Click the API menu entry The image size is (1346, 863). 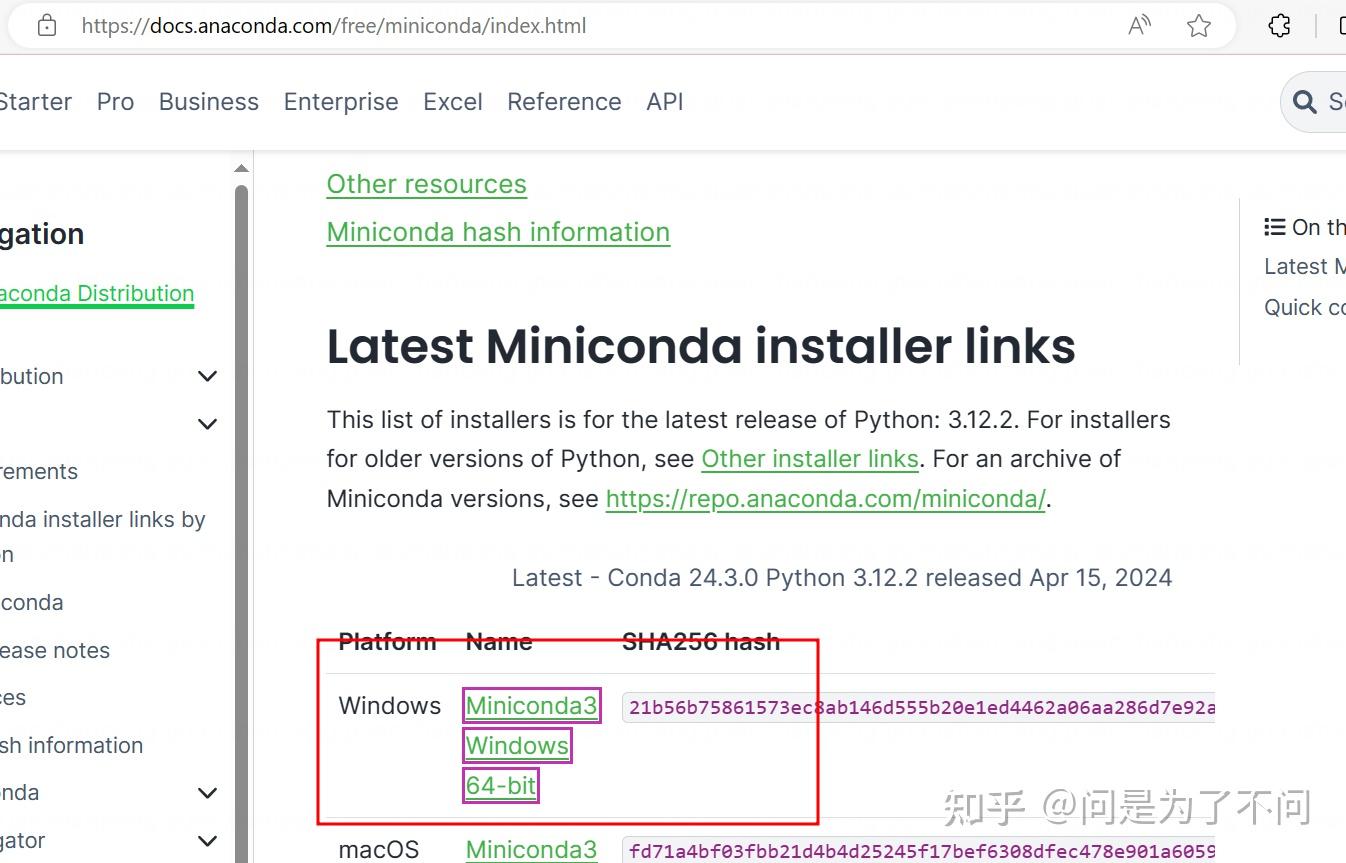(664, 101)
